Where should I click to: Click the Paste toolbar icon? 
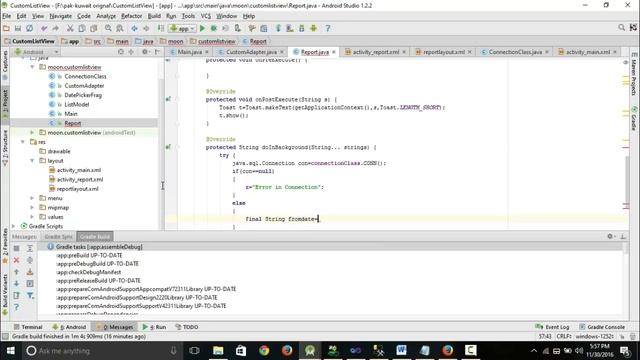93,28
